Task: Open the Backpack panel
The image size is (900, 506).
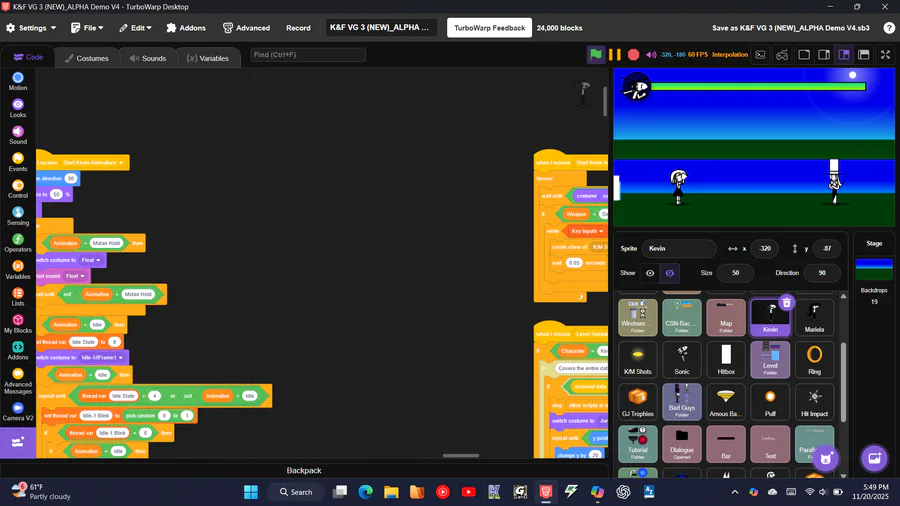Action: tap(304, 470)
